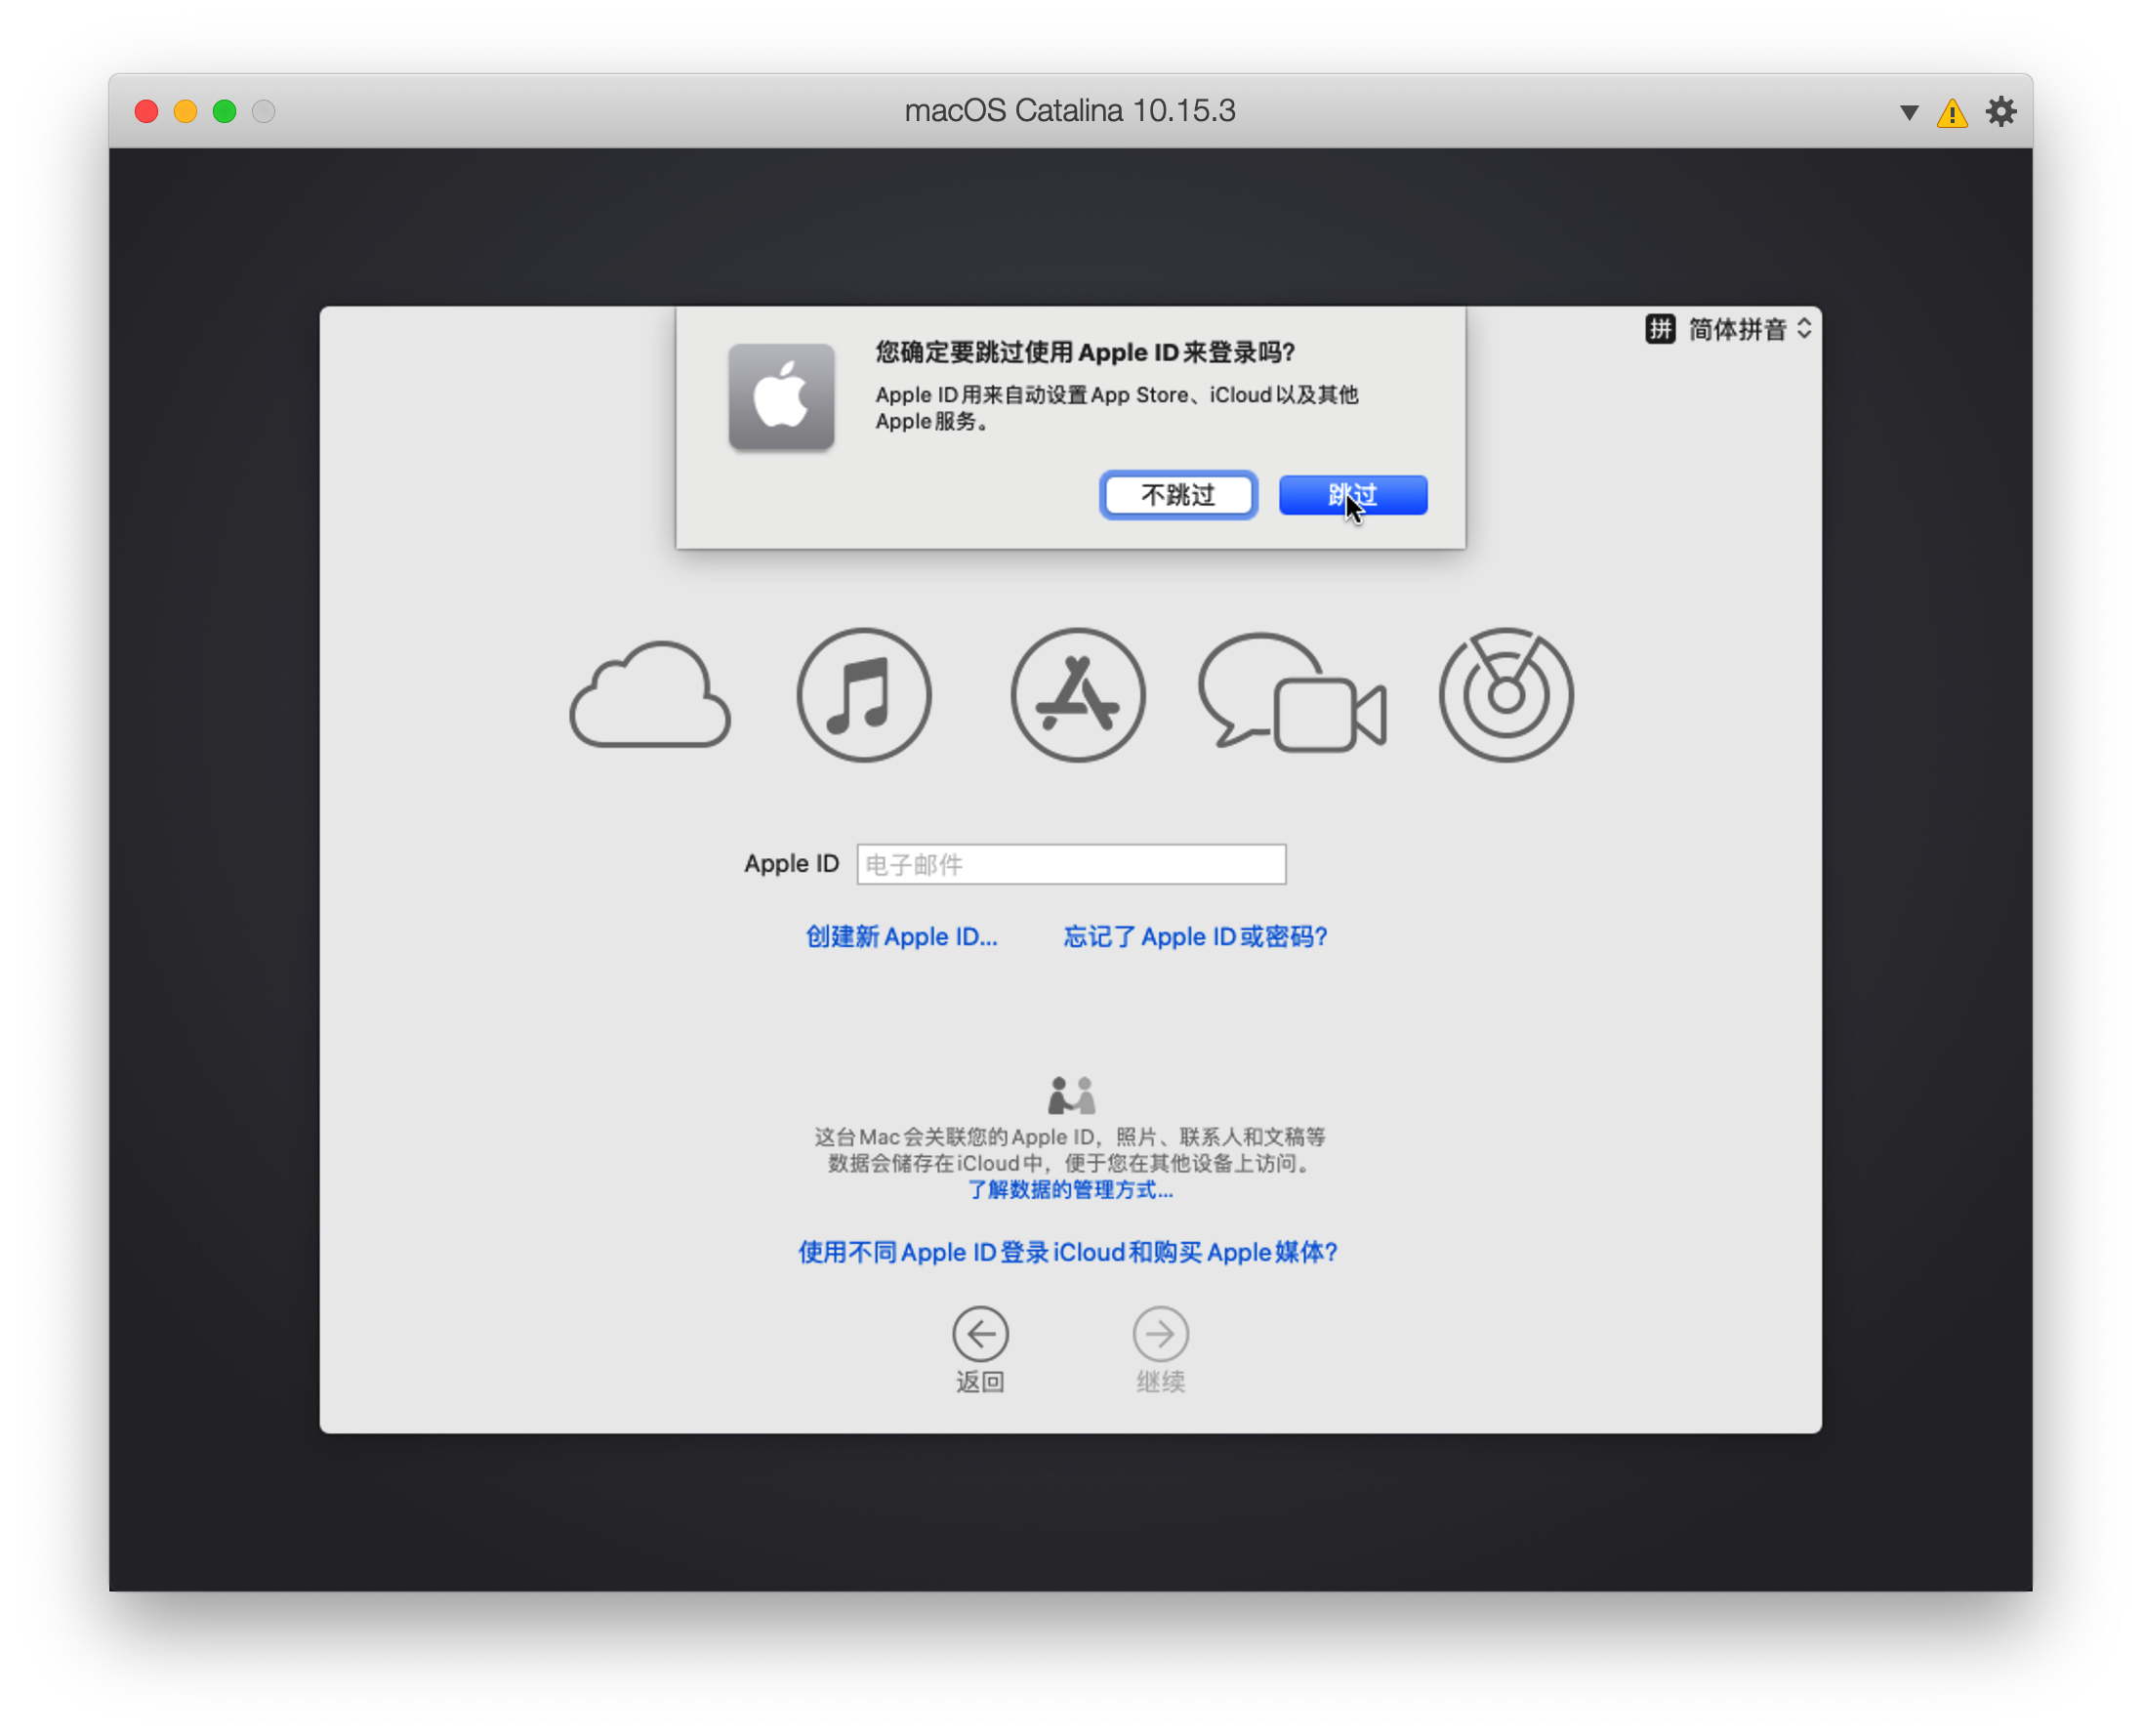The height and width of the screenshot is (1736, 2142).
Task: Click the back arrow 返回 button
Action: pyautogui.click(x=980, y=1349)
